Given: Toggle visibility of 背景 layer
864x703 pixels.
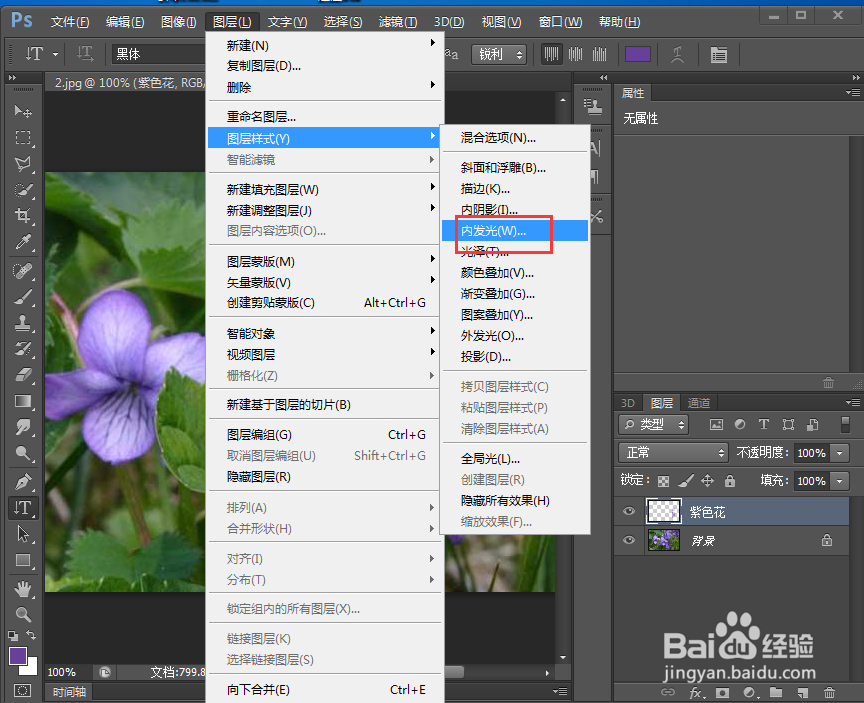Looking at the screenshot, I should 629,540.
